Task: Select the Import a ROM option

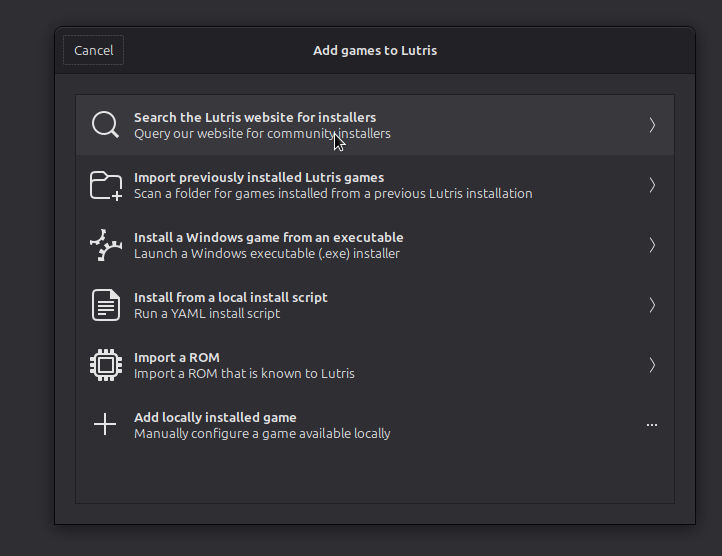Action: coord(375,365)
